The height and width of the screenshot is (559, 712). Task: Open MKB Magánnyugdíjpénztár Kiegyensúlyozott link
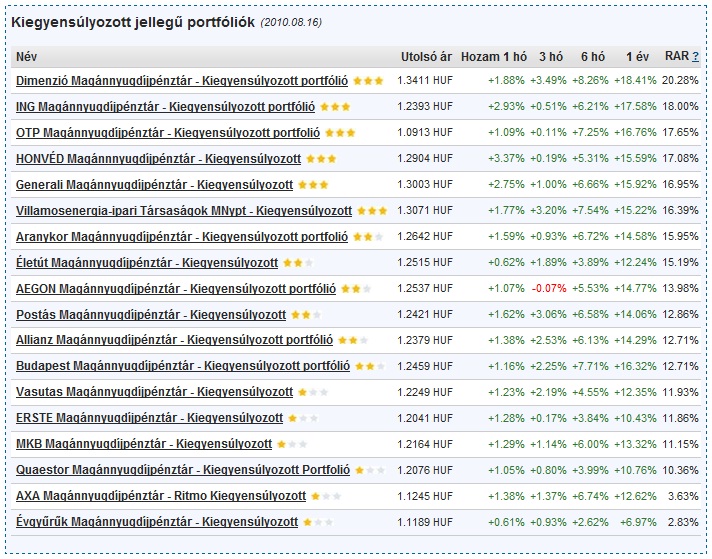tap(144, 444)
